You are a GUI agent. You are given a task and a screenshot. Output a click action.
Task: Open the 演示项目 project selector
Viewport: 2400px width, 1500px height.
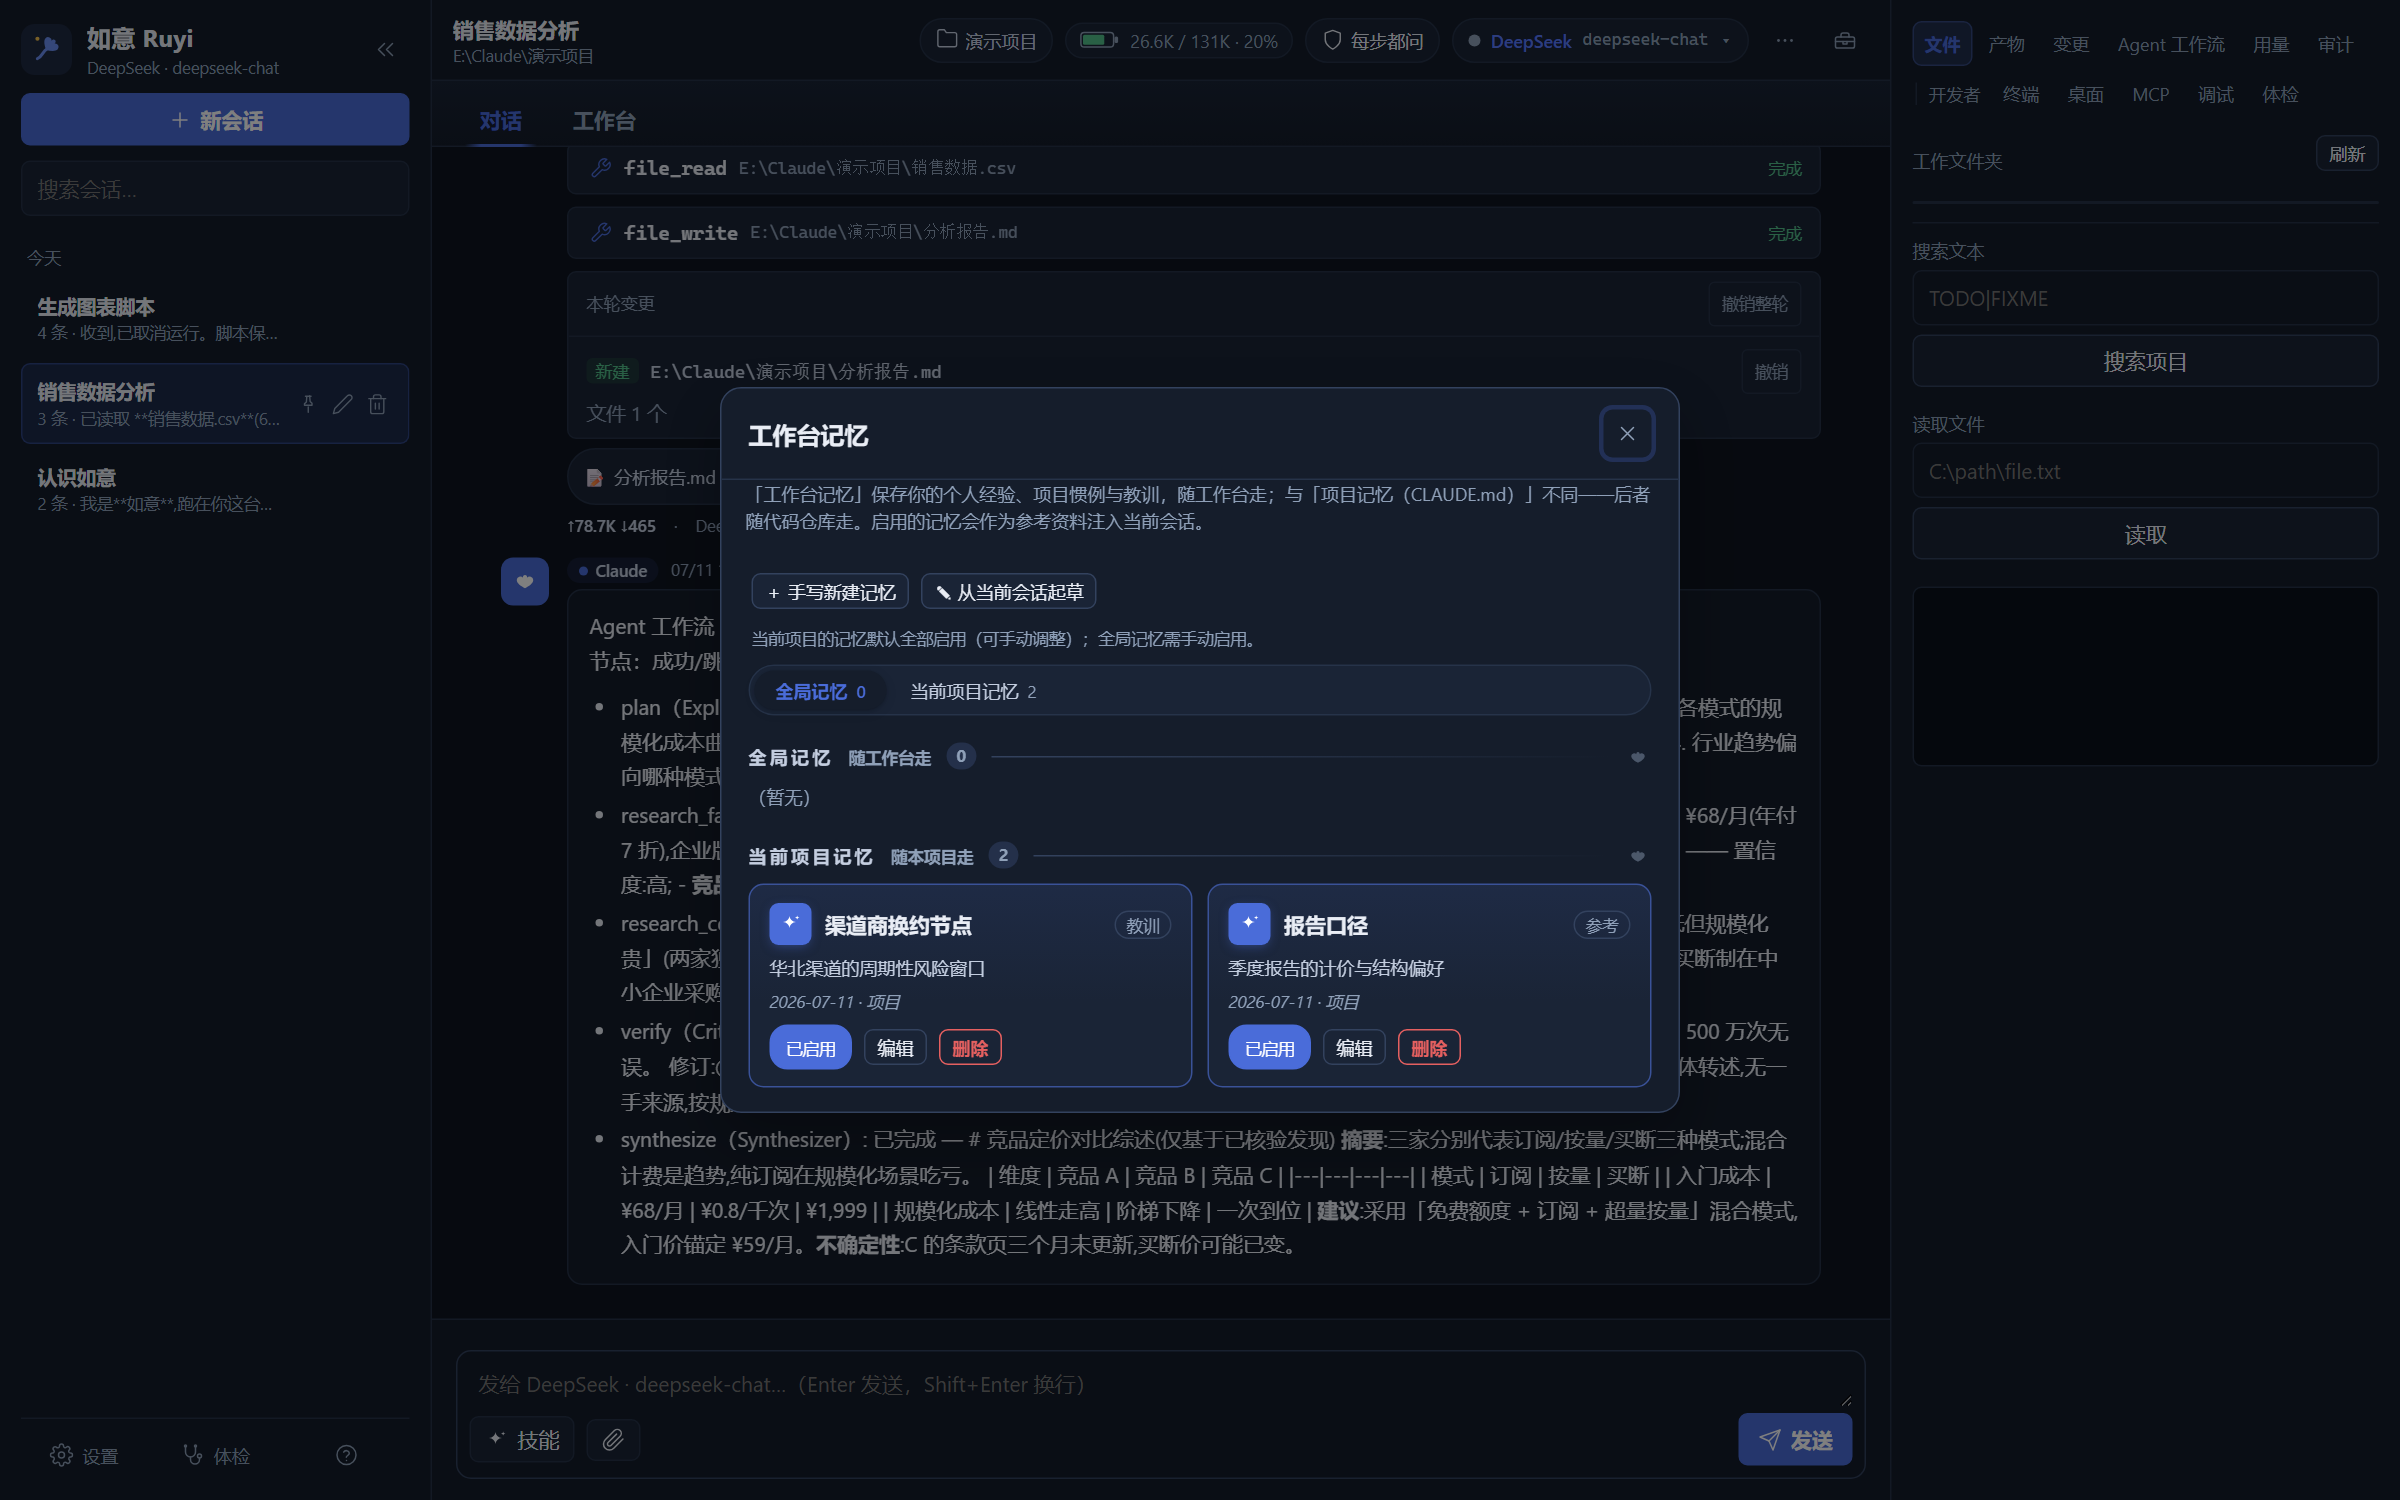click(986, 41)
